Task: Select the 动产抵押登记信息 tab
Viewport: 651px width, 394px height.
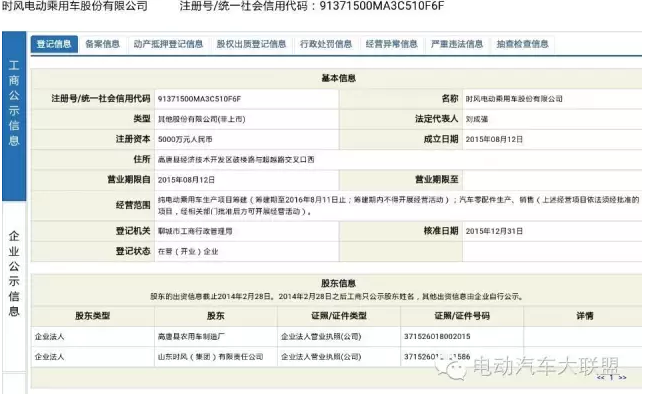Action: coord(168,44)
